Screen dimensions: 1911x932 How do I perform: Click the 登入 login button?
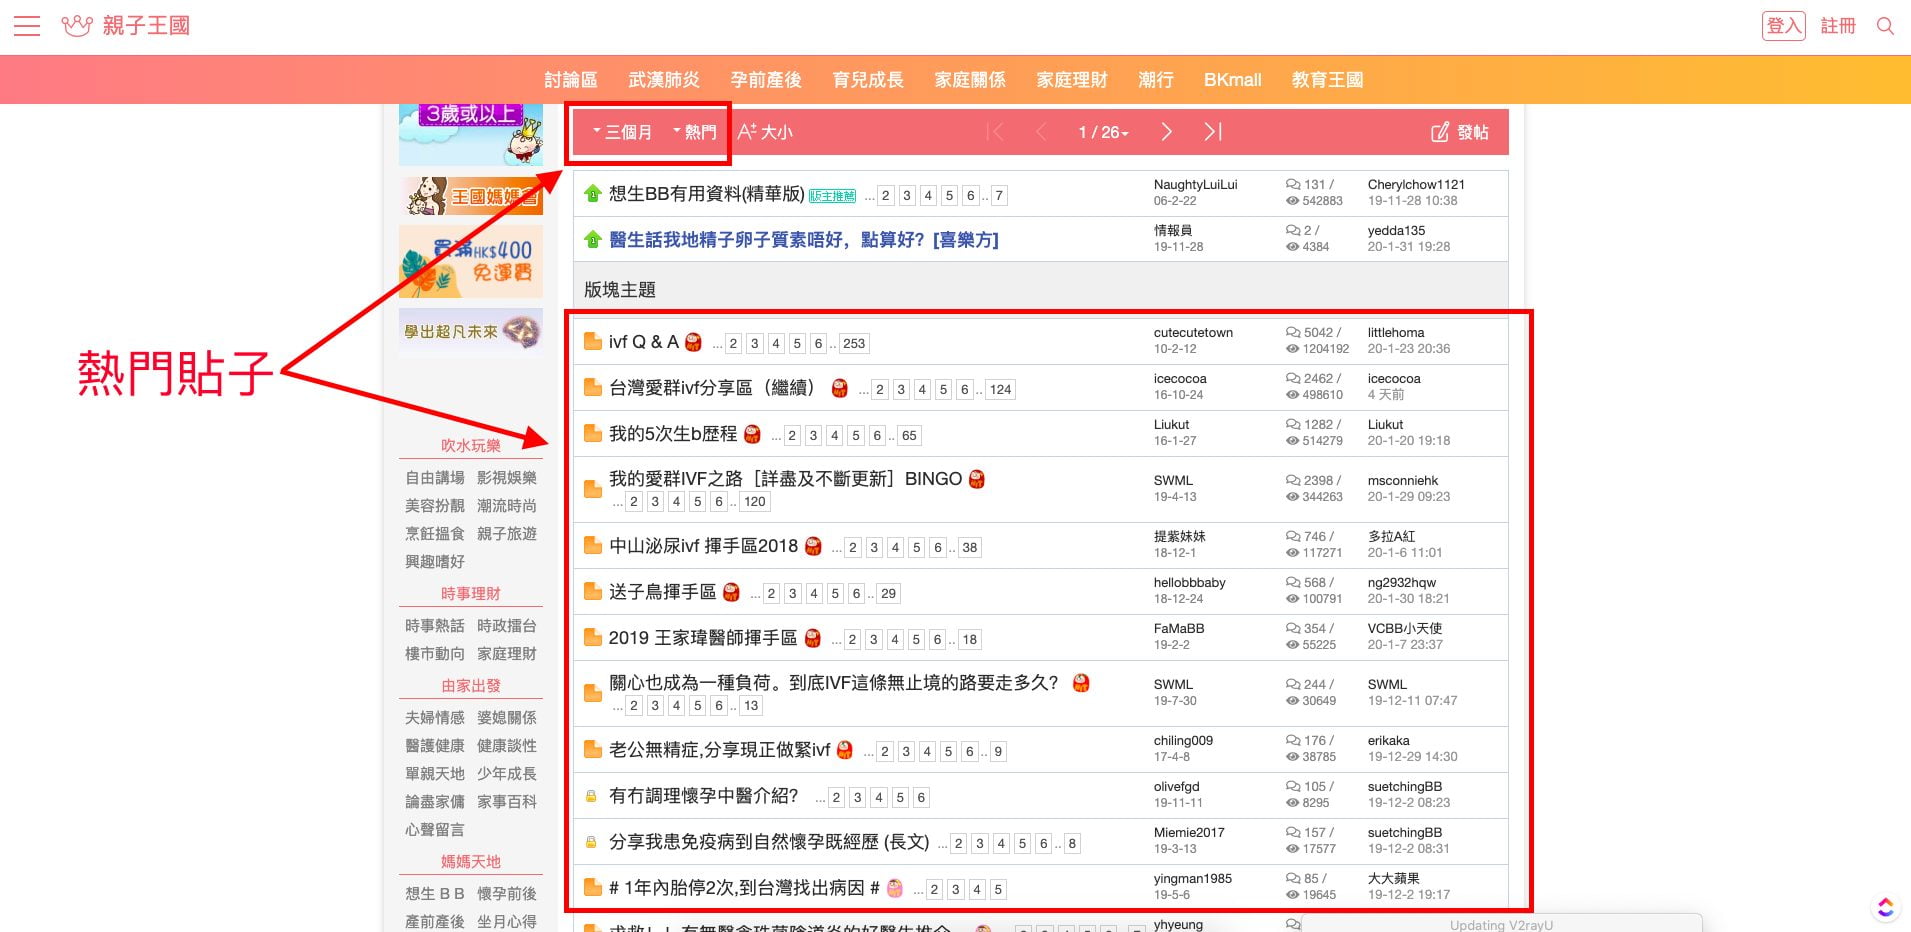(x=1783, y=26)
